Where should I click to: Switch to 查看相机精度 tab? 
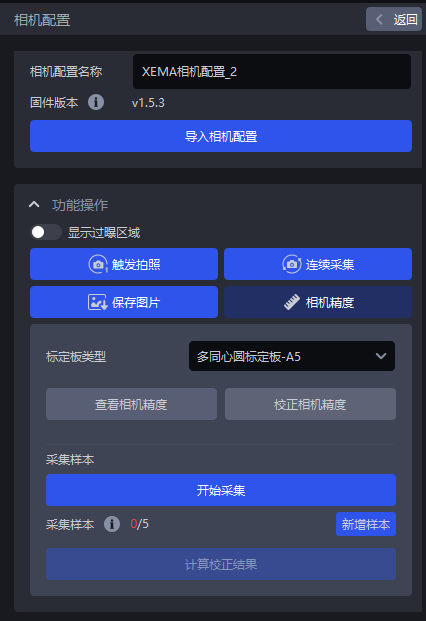pos(131,404)
